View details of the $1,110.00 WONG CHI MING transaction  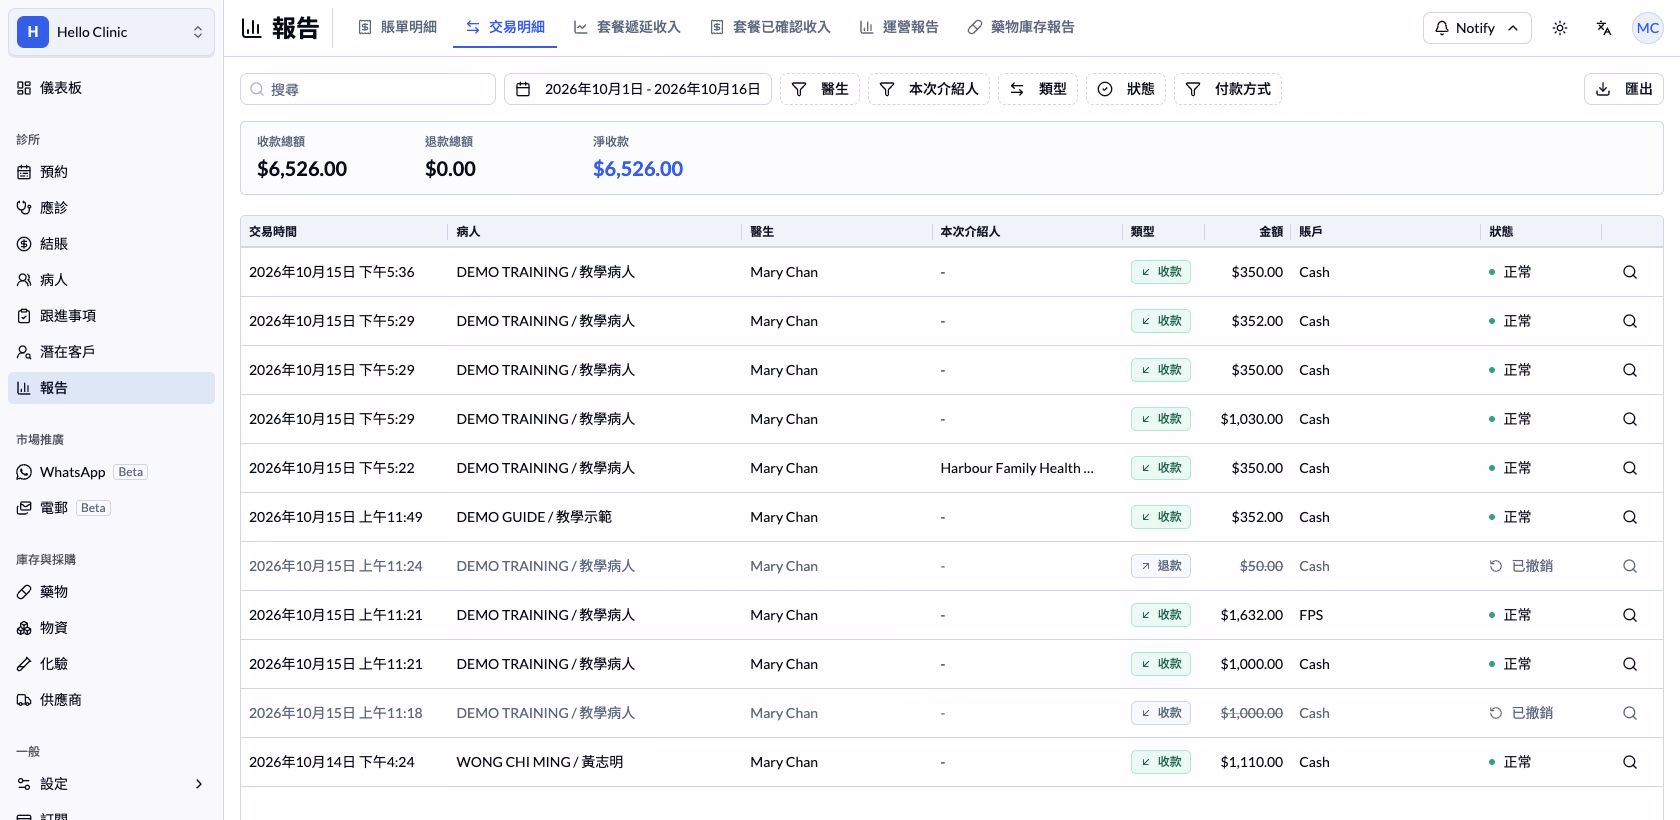click(x=1629, y=762)
